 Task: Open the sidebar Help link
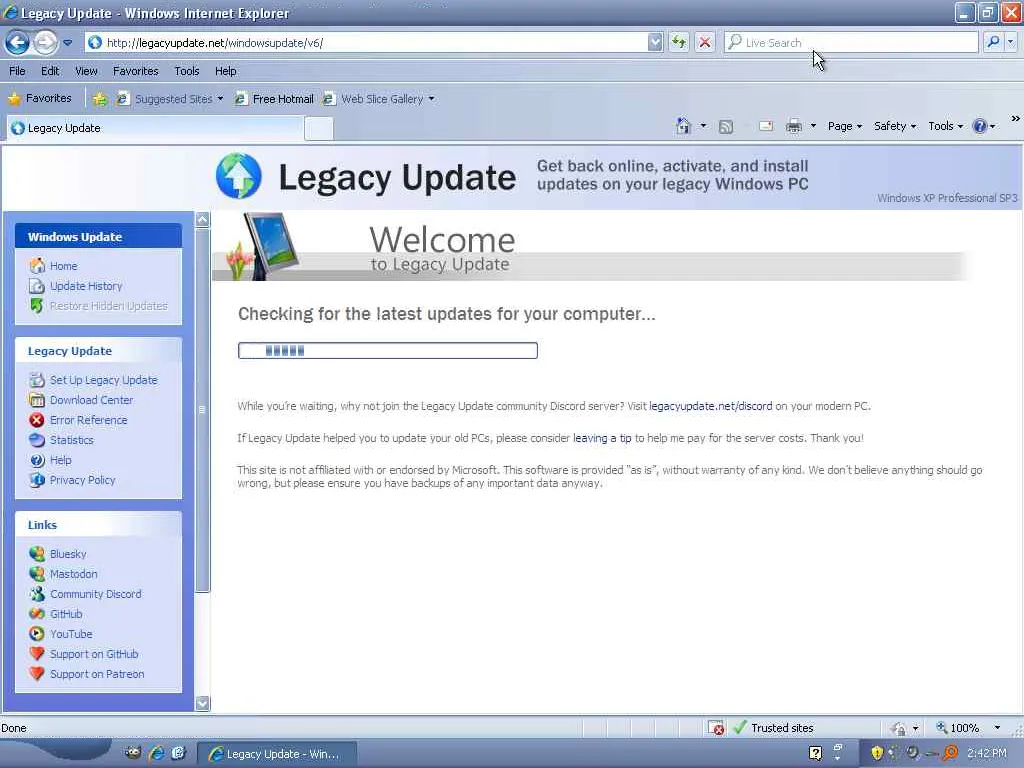[60, 460]
